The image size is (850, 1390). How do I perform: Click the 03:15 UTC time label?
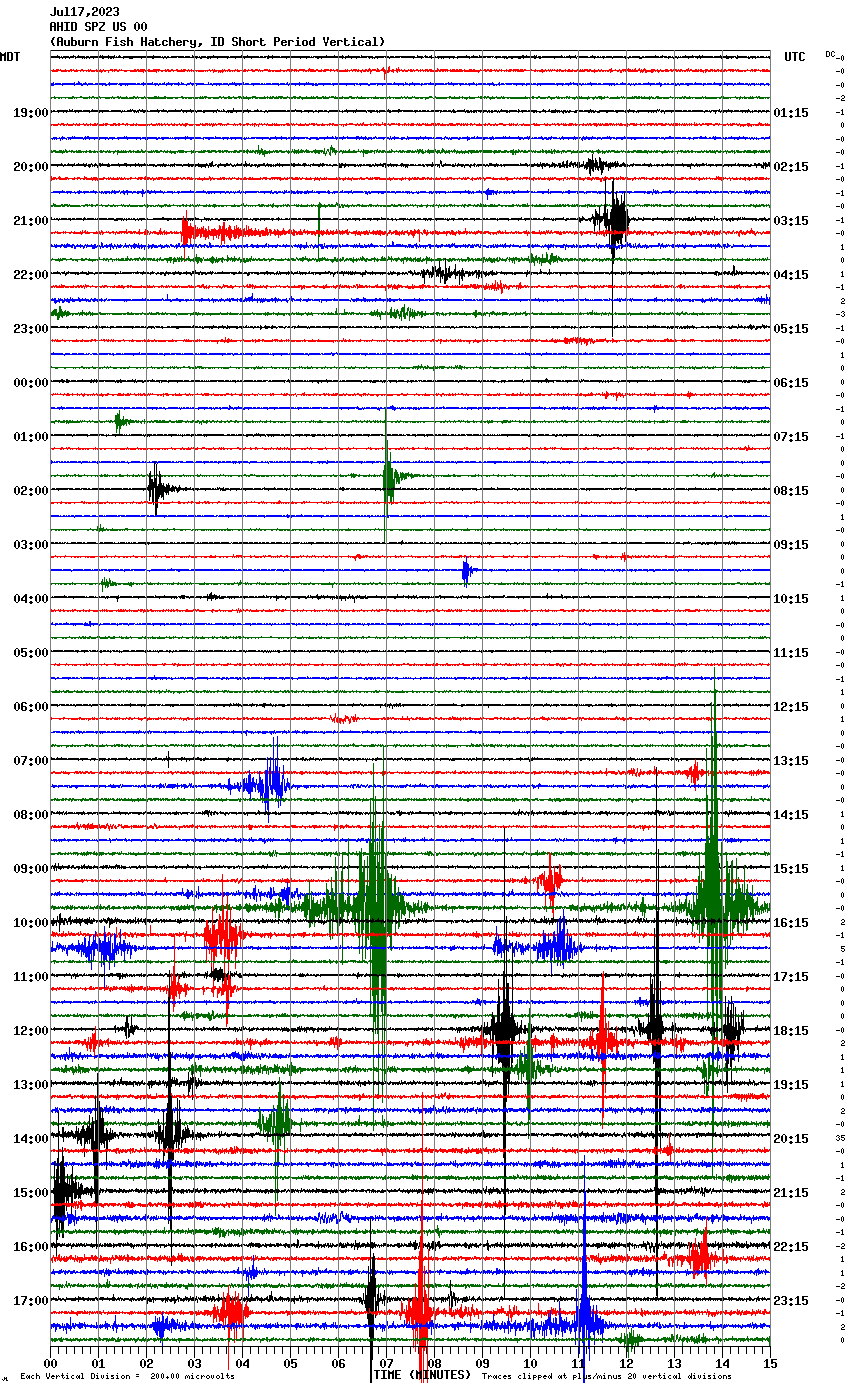[x=791, y=221]
